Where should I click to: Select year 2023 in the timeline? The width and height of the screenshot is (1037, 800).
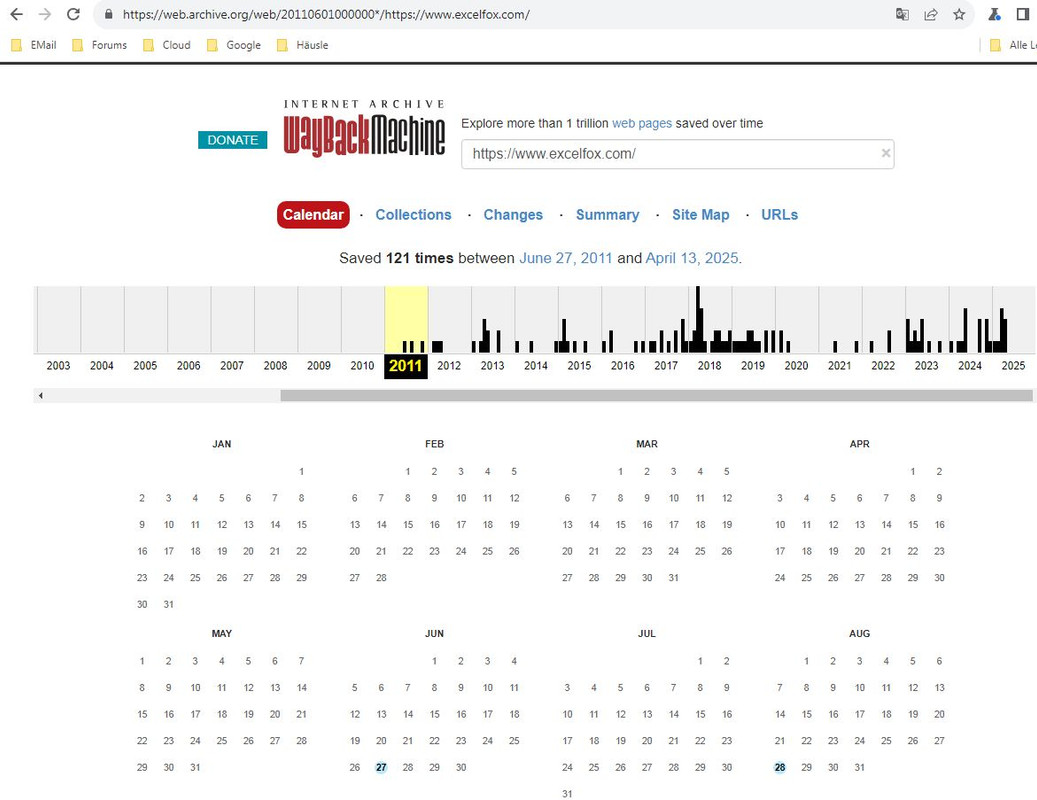(x=927, y=366)
